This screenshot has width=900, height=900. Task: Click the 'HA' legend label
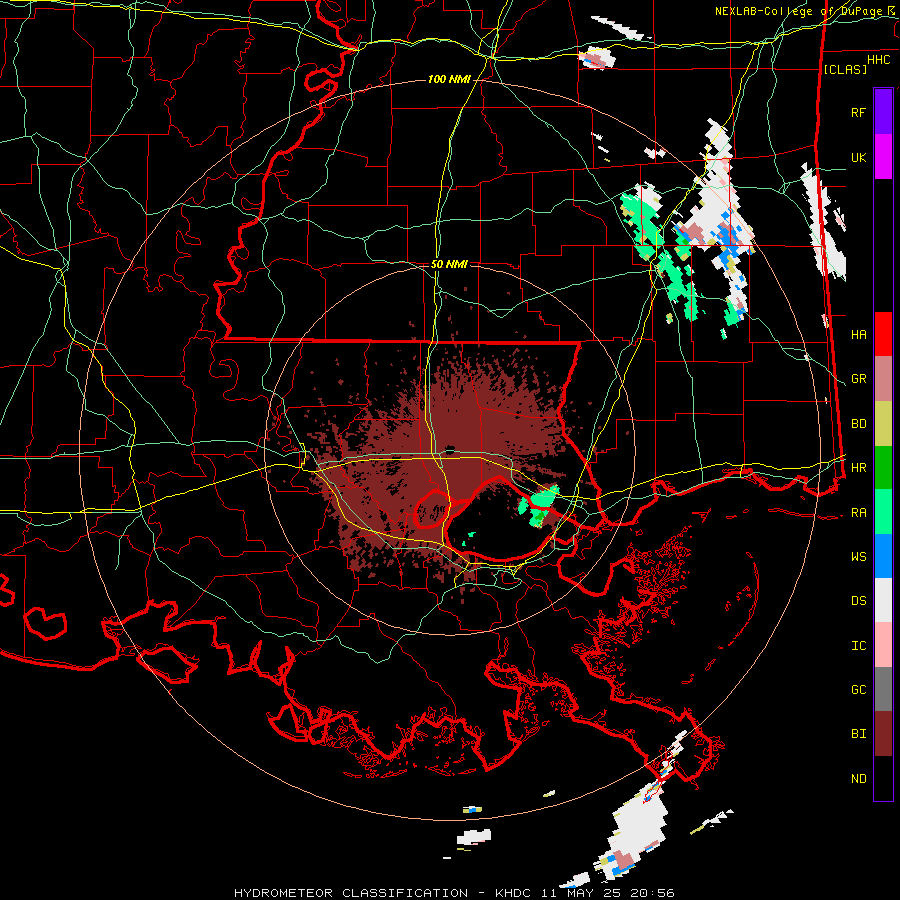click(858, 334)
